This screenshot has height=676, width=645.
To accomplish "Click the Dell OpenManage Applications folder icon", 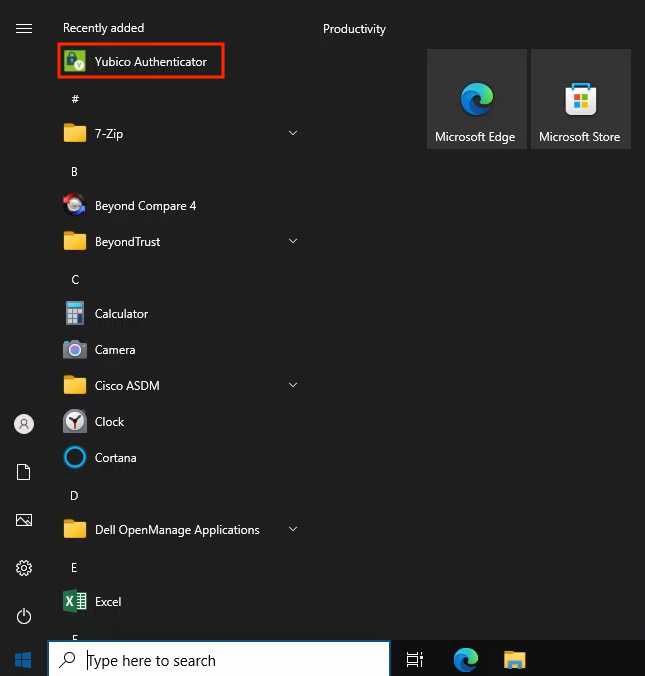I will tap(75, 529).
